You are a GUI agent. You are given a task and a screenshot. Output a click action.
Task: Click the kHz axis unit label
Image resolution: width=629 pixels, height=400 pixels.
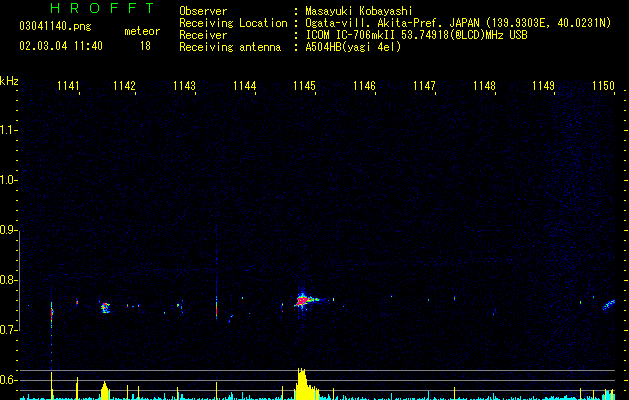9,81
